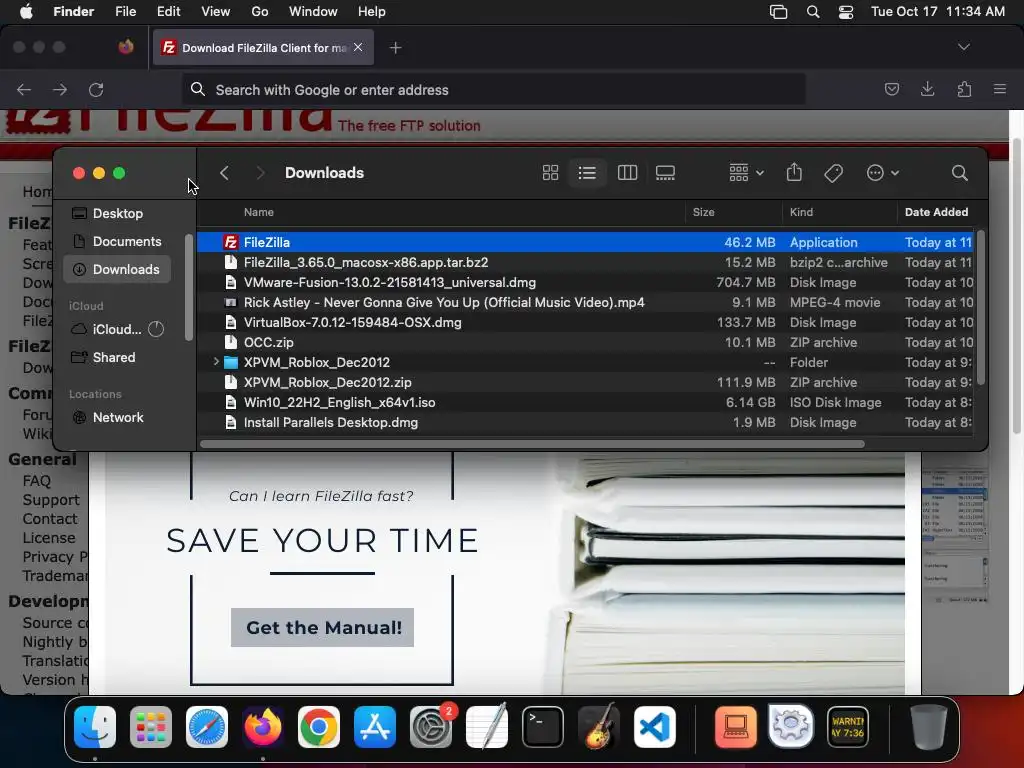Open Firefox extensions icon
The height and width of the screenshot is (768, 1024).
(964, 89)
